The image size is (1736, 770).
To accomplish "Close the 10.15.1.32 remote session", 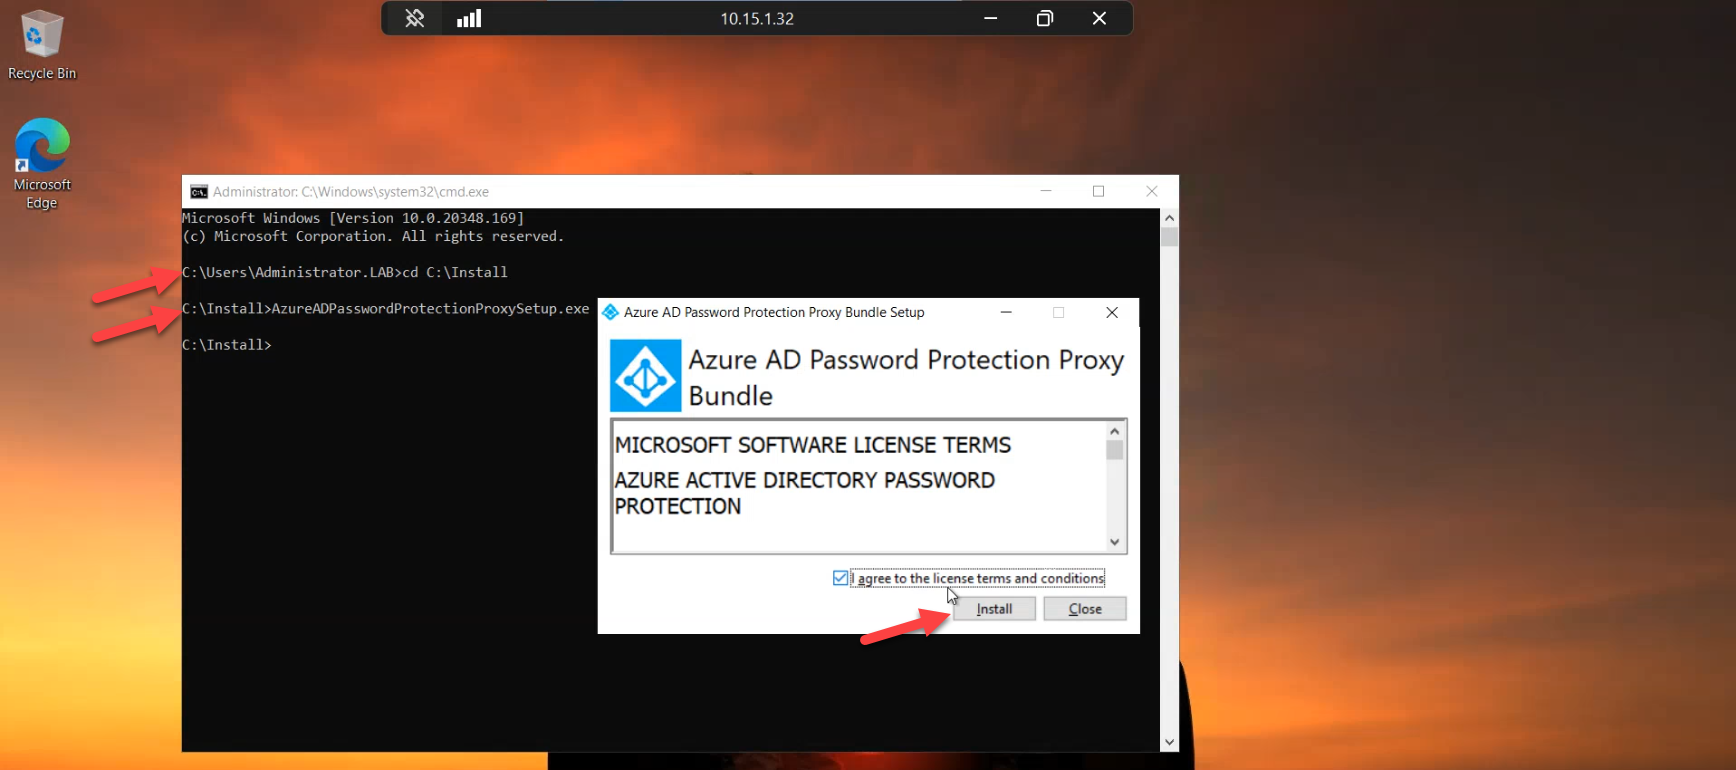I will [1099, 18].
